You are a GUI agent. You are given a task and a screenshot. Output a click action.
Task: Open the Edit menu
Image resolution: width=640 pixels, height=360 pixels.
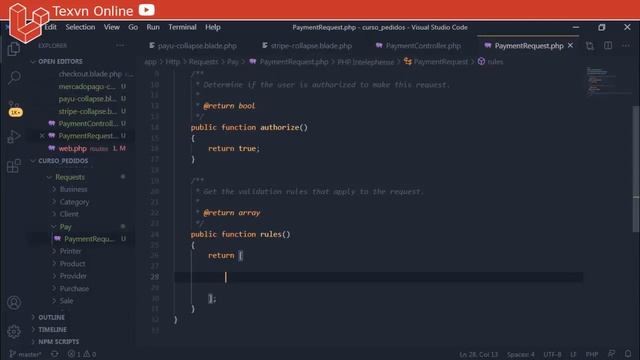(51, 27)
